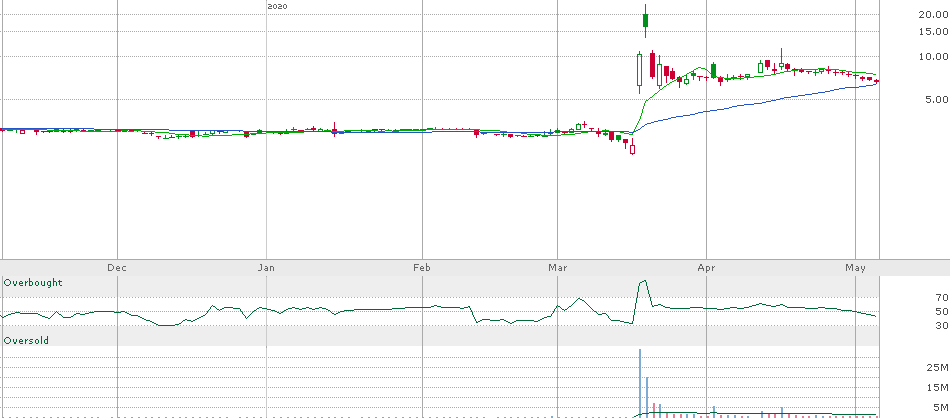Select the Jan month label
Image resolution: width=950 pixels, height=418 pixels.
[267, 267]
